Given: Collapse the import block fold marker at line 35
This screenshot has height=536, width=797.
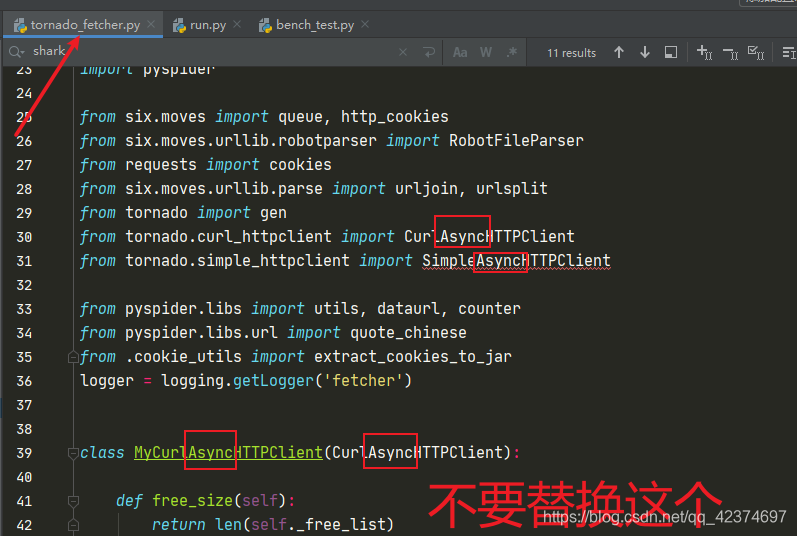Looking at the screenshot, I should click(73, 357).
